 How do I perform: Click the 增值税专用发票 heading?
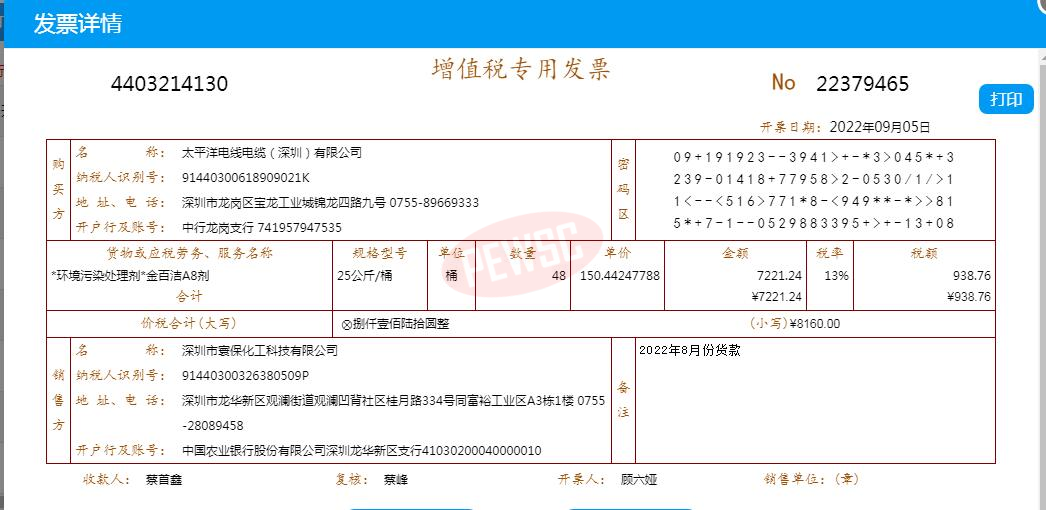pyautogui.click(x=521, y=69)
